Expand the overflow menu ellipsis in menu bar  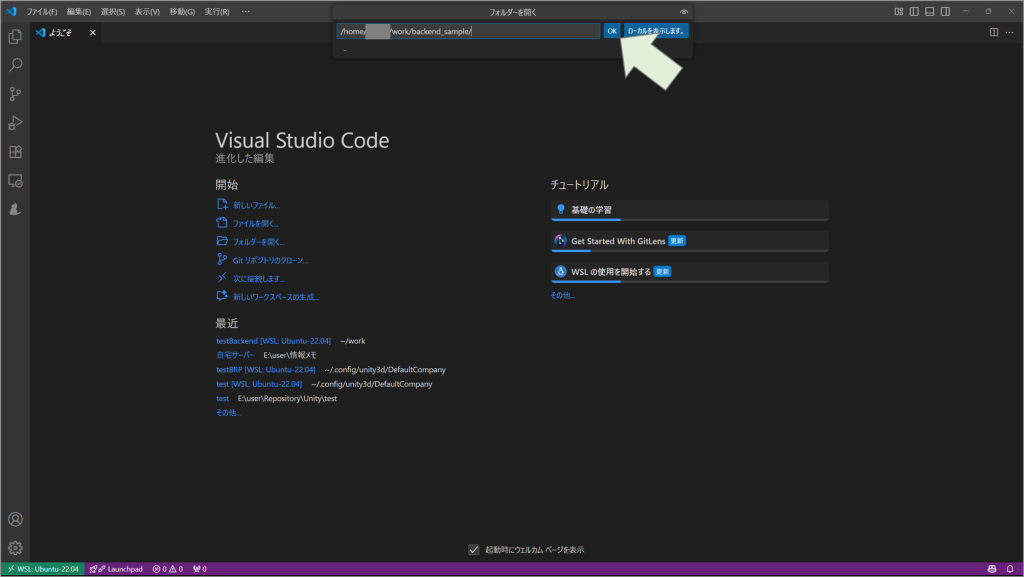pyautogui.click(x=246, y=12)
